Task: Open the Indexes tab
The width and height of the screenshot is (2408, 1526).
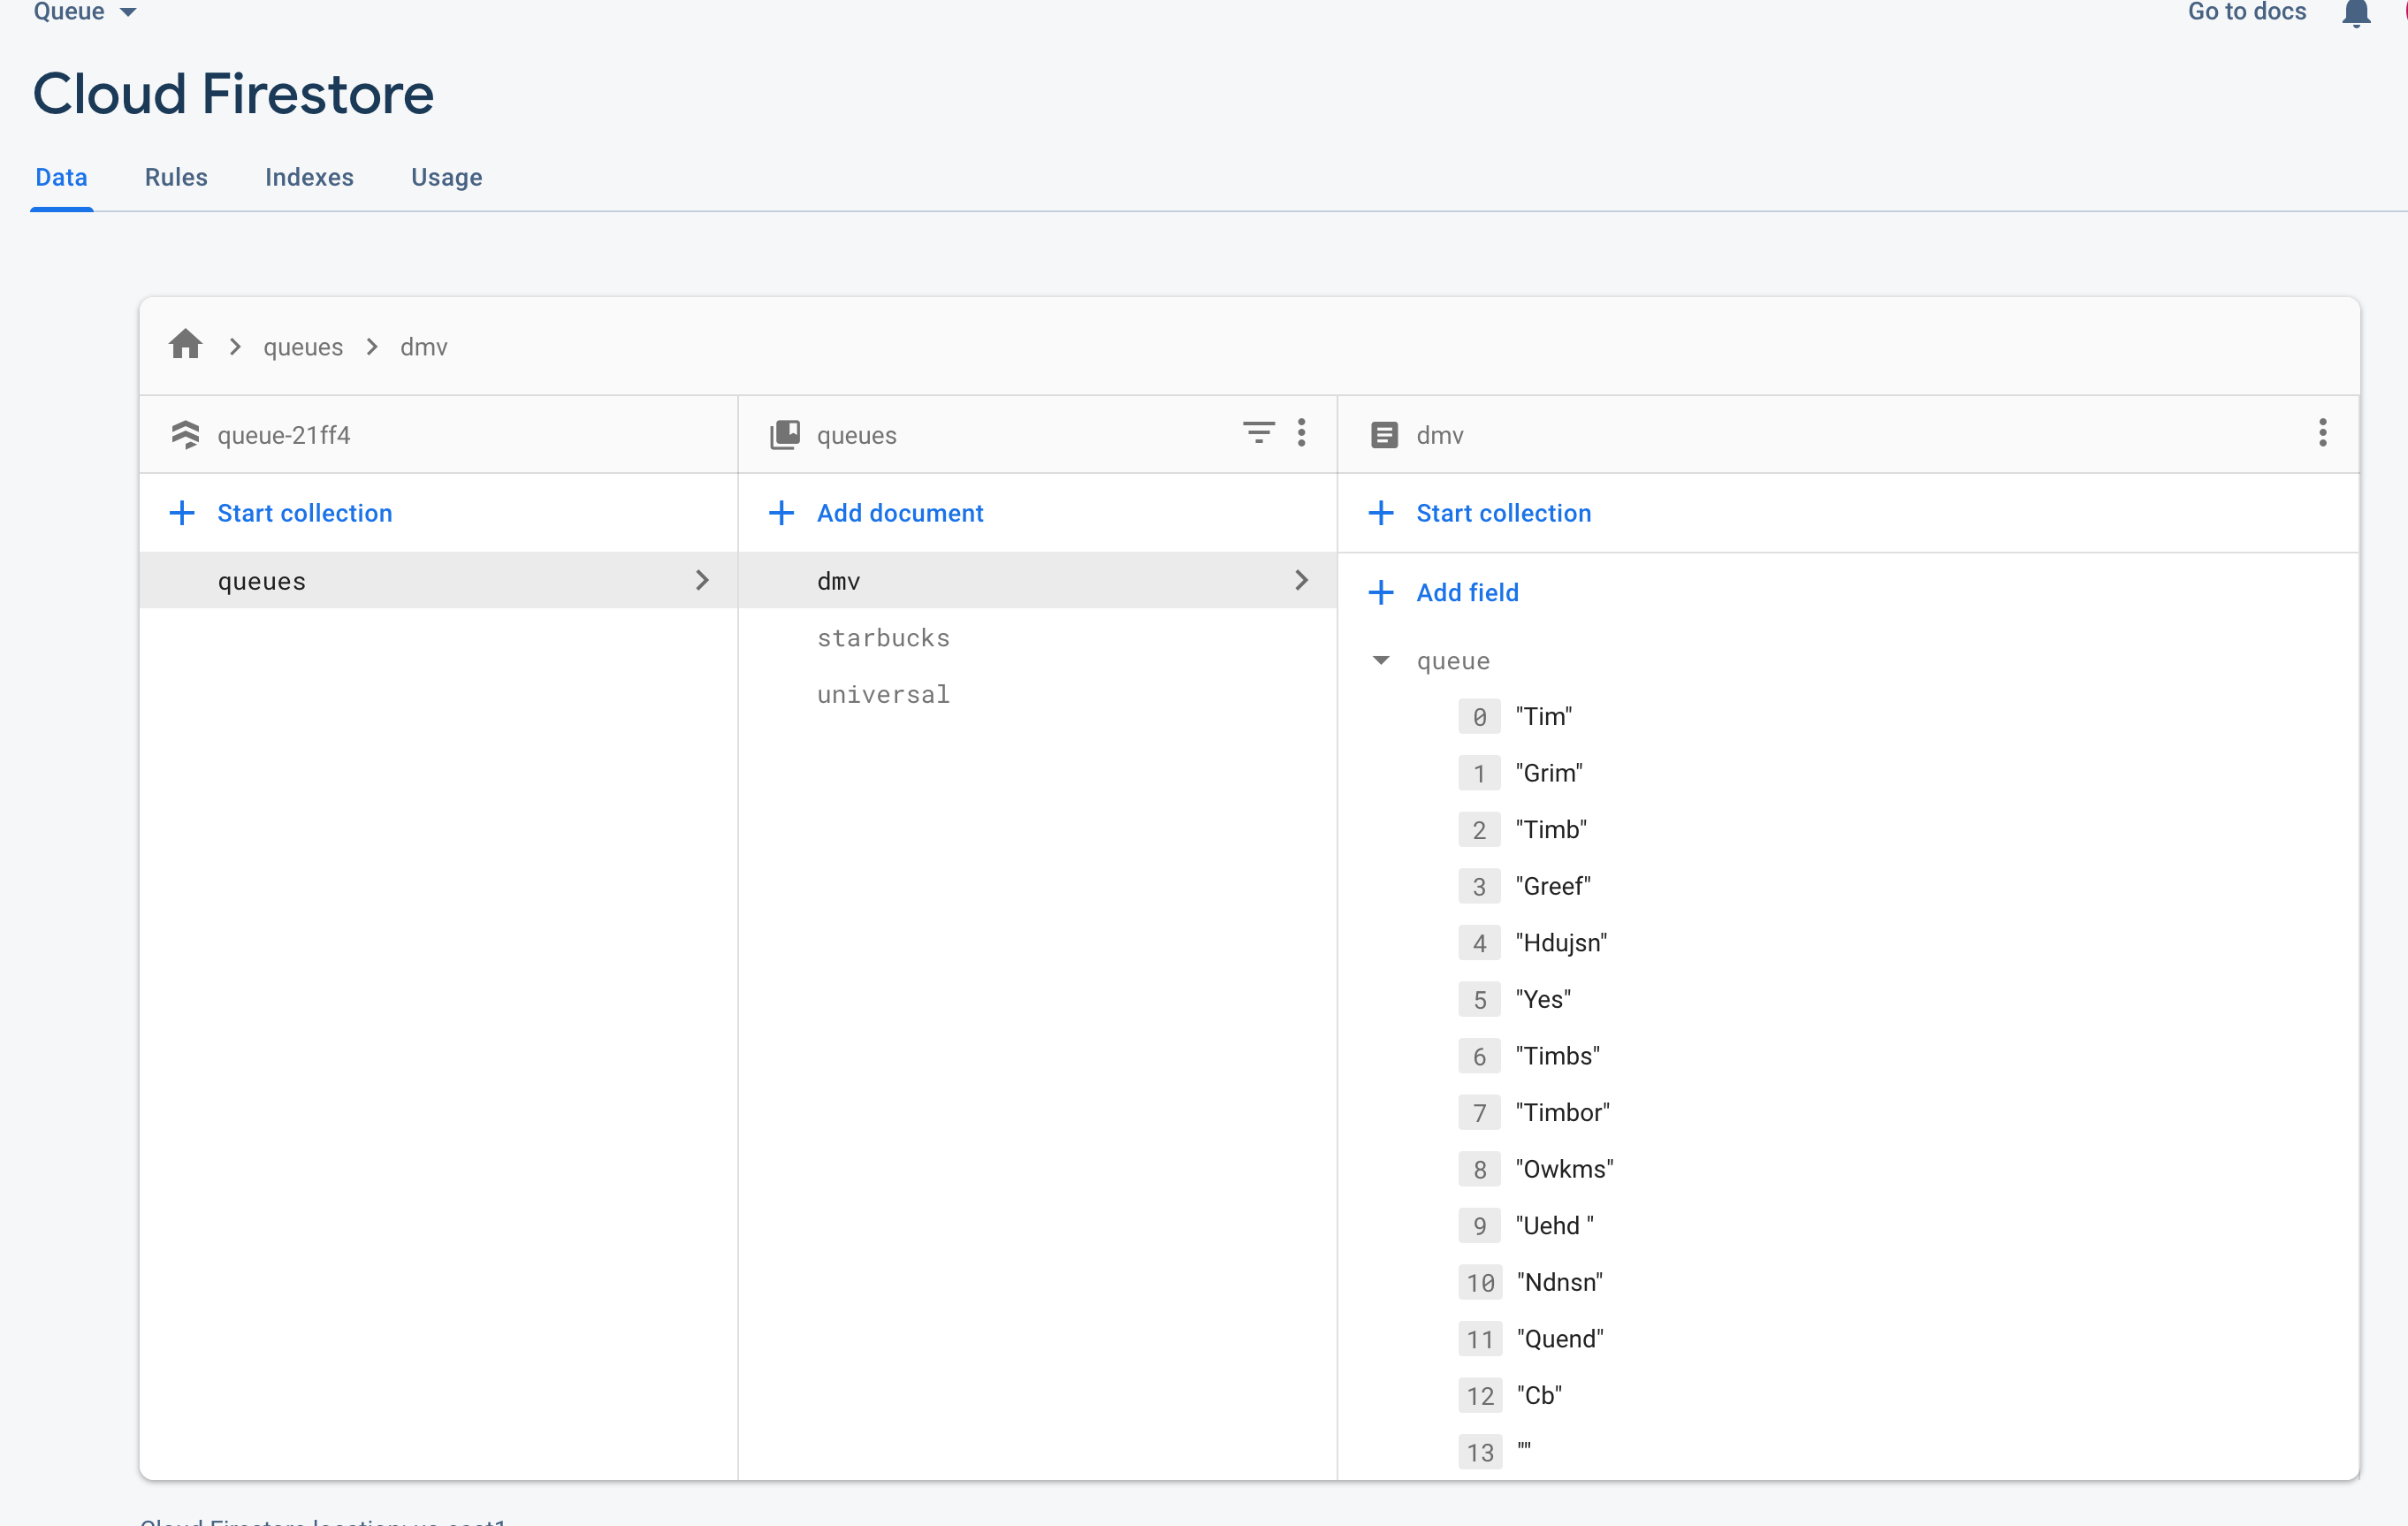Action: (309, 177)
